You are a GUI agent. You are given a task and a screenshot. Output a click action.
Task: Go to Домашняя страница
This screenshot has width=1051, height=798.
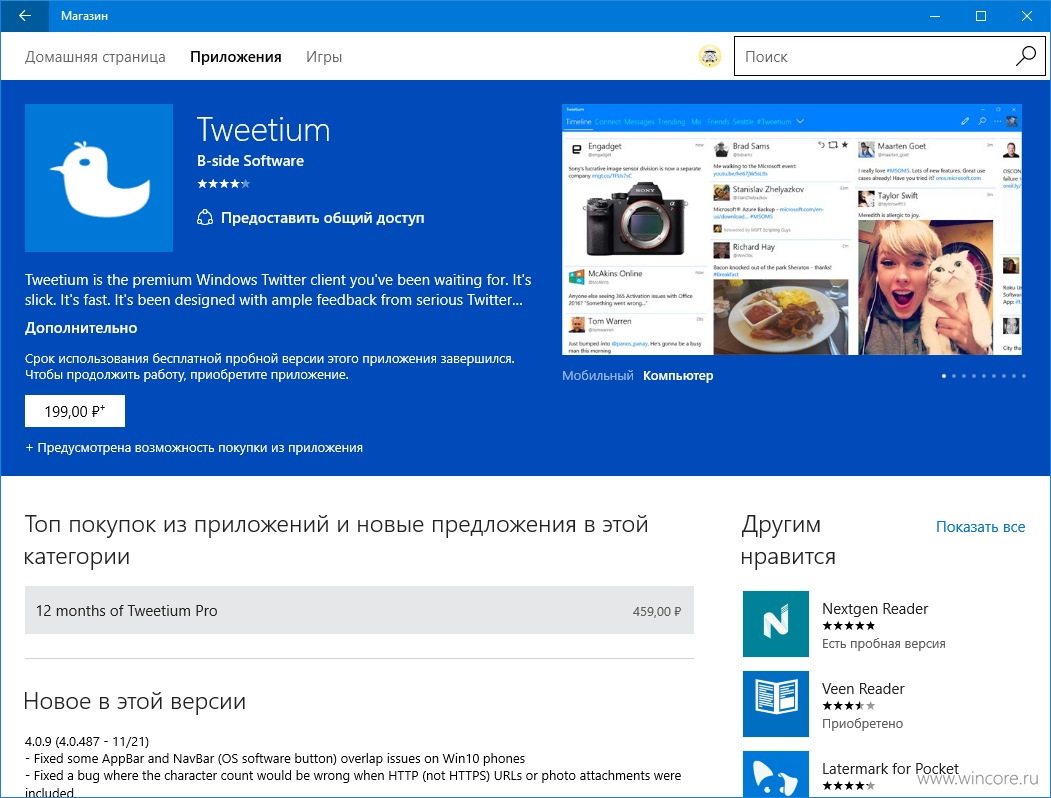95,57
